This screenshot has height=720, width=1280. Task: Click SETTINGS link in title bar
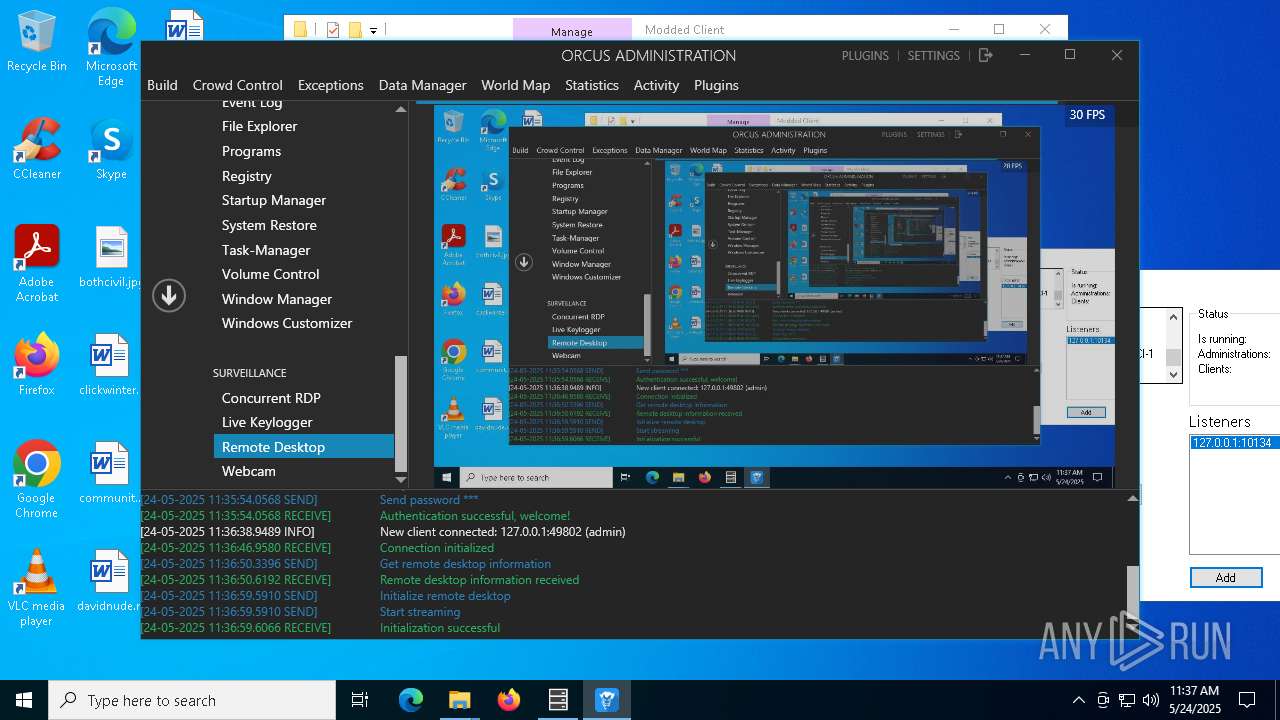point(933,56)
